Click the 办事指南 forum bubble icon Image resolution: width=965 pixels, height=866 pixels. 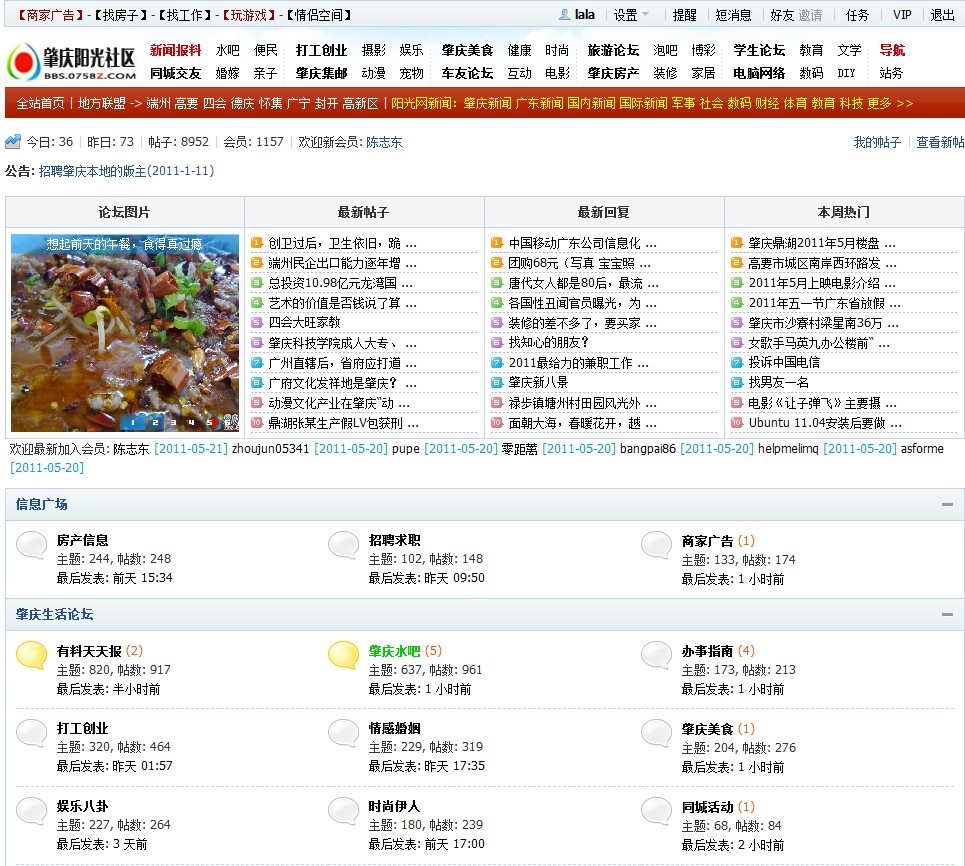click(x=657, y=655)
